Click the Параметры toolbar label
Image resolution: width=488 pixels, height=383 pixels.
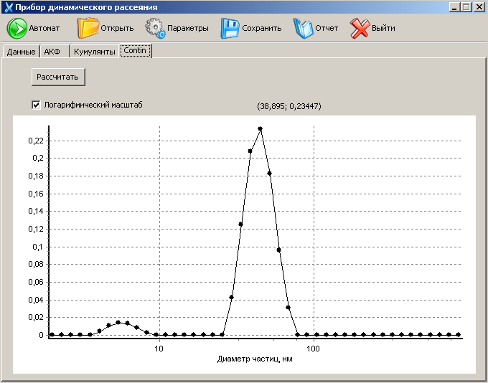pos(188,28)
